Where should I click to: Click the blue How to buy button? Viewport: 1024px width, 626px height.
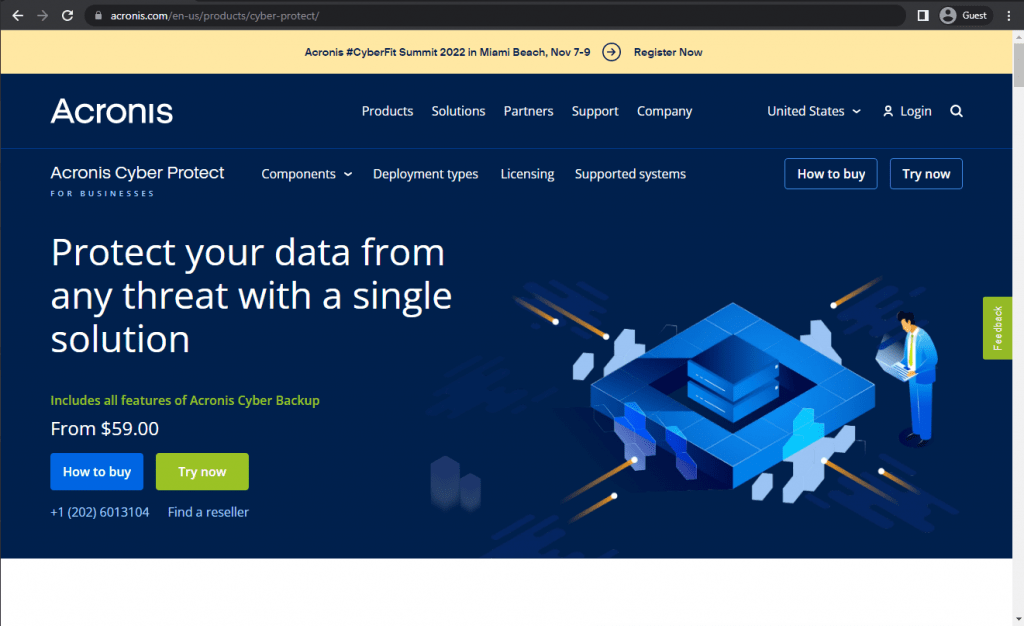[x=97, y=472]
